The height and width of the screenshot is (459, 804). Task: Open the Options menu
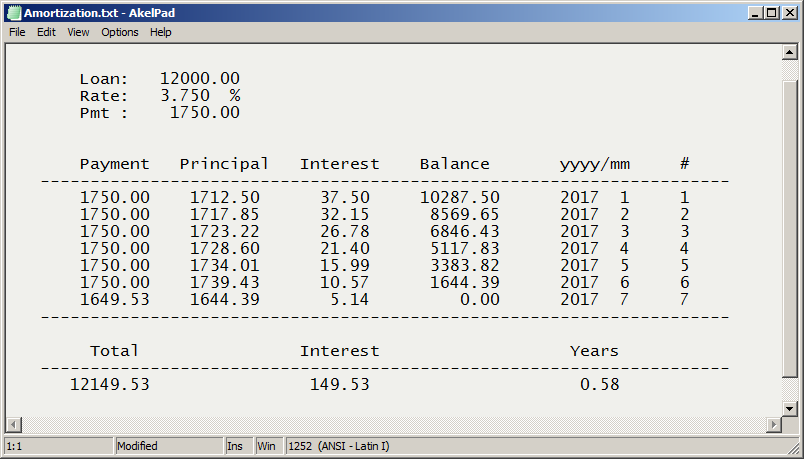(x=120, y=32)
